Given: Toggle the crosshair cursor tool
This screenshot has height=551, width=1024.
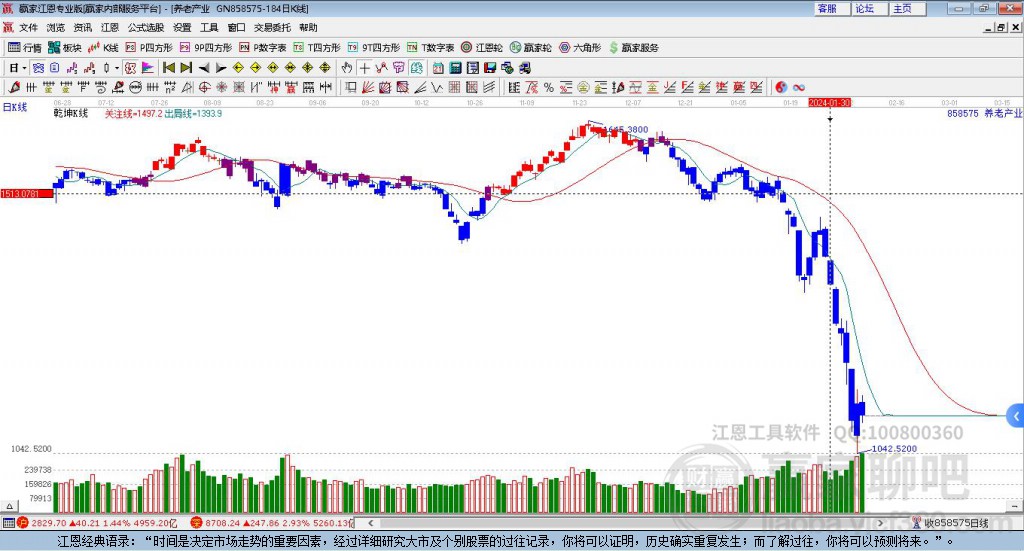Looking at the screenshot, I should pyautogui.click(x=364, y=68).
